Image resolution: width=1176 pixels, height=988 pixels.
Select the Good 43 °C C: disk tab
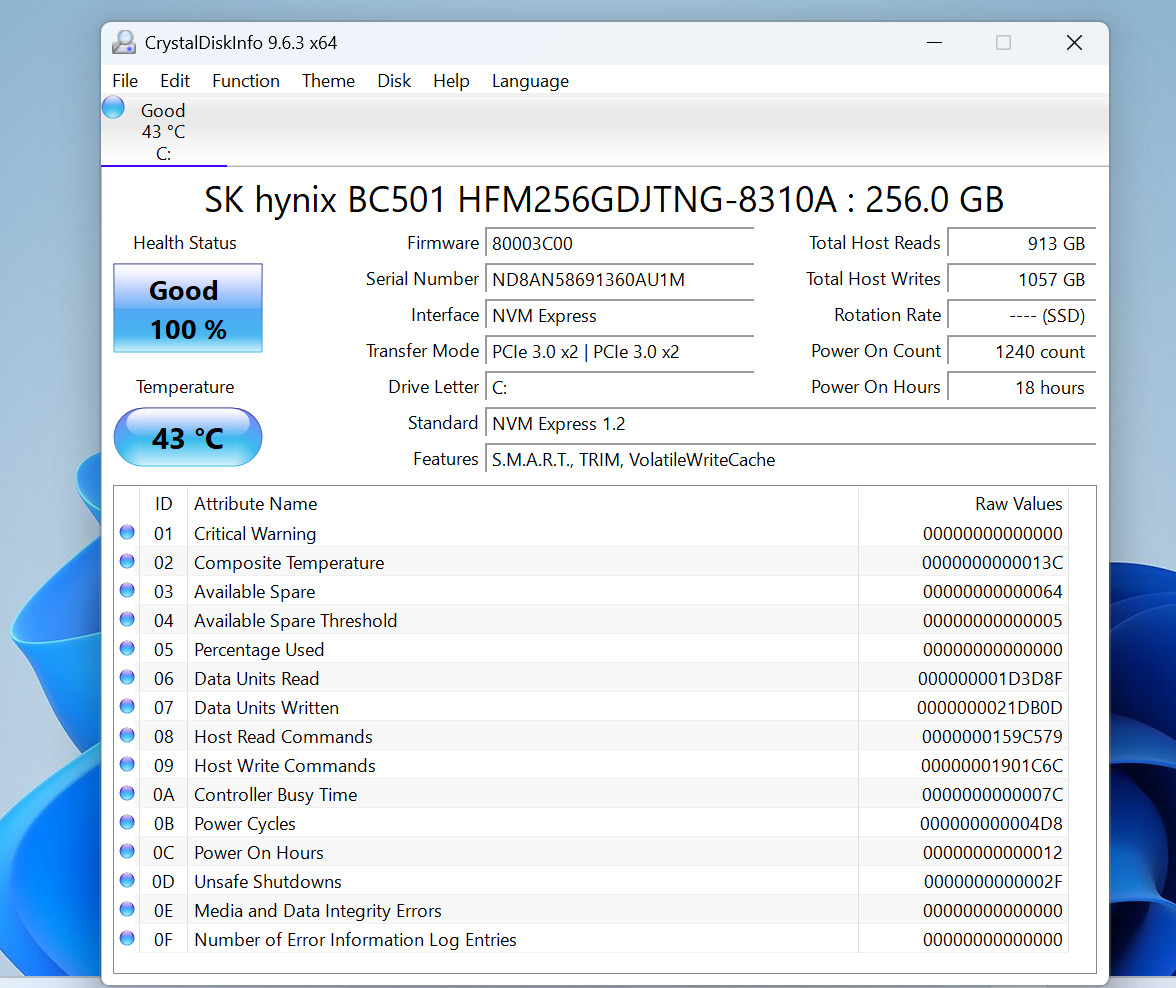[x=164, y=131]
